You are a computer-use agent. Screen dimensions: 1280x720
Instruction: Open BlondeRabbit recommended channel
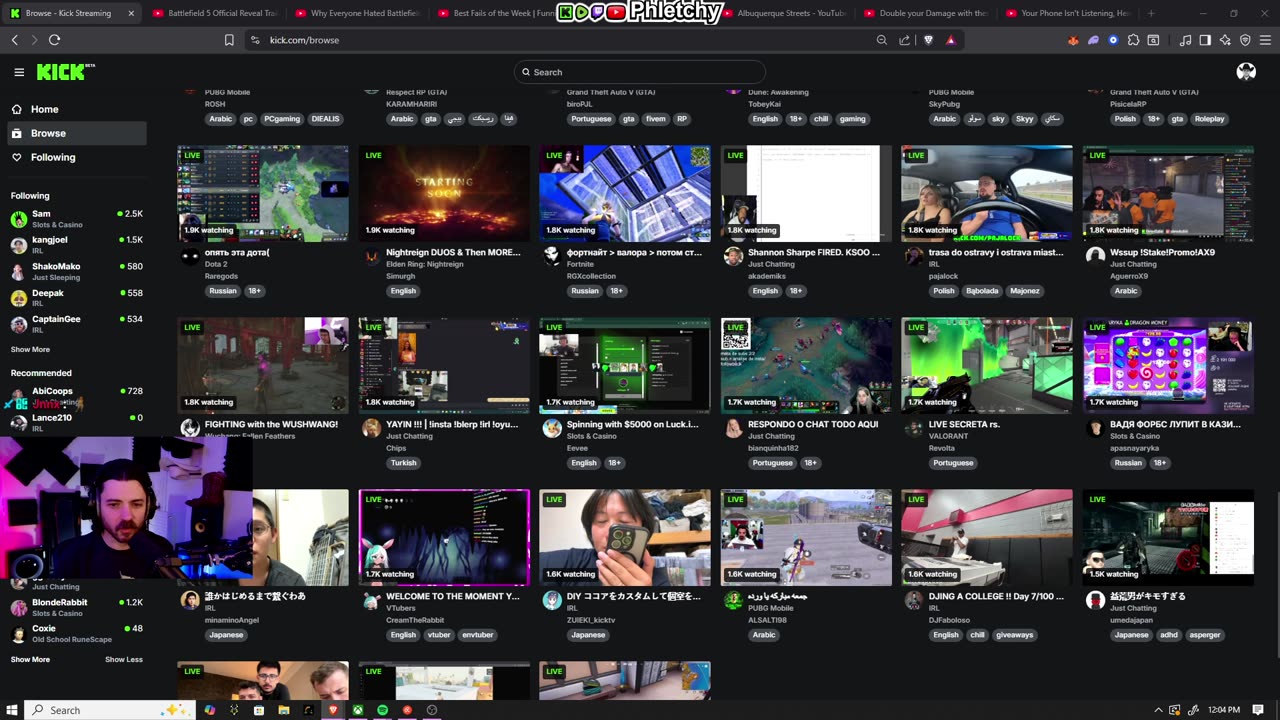click(x=77, y=607)
